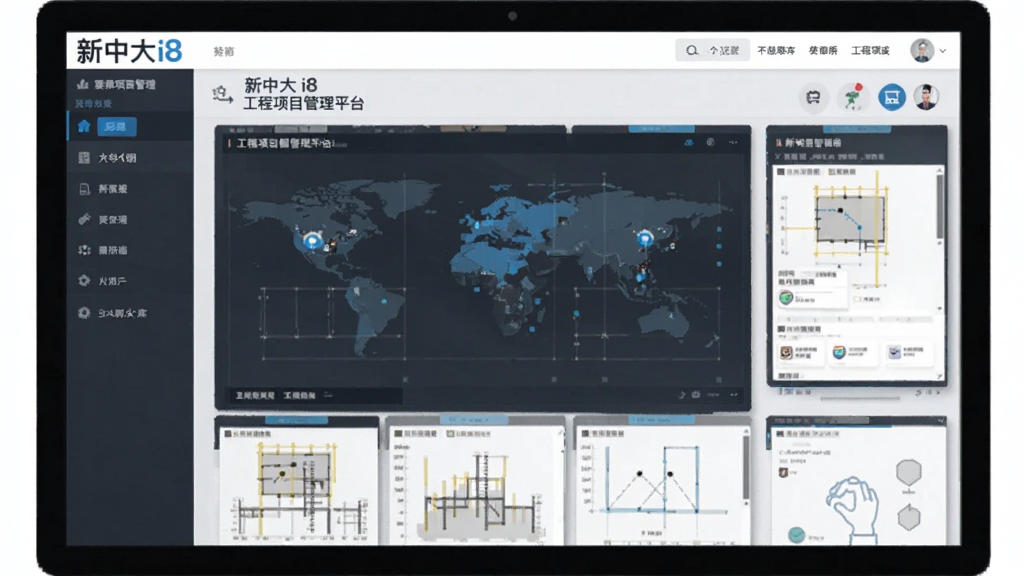Open the blue circular monitor icon
This screenshot has height=576, width=1024.
[891, 97]
